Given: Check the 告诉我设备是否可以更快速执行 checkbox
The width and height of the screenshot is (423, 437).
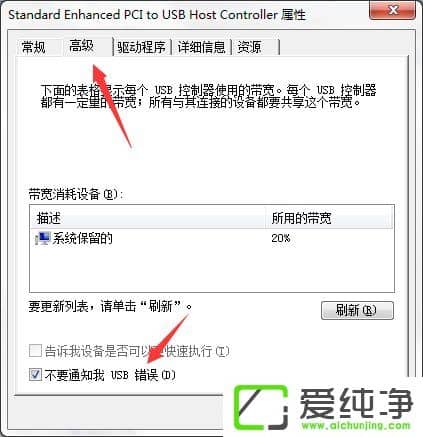Looking at the screenshot, I should point(35,351).
